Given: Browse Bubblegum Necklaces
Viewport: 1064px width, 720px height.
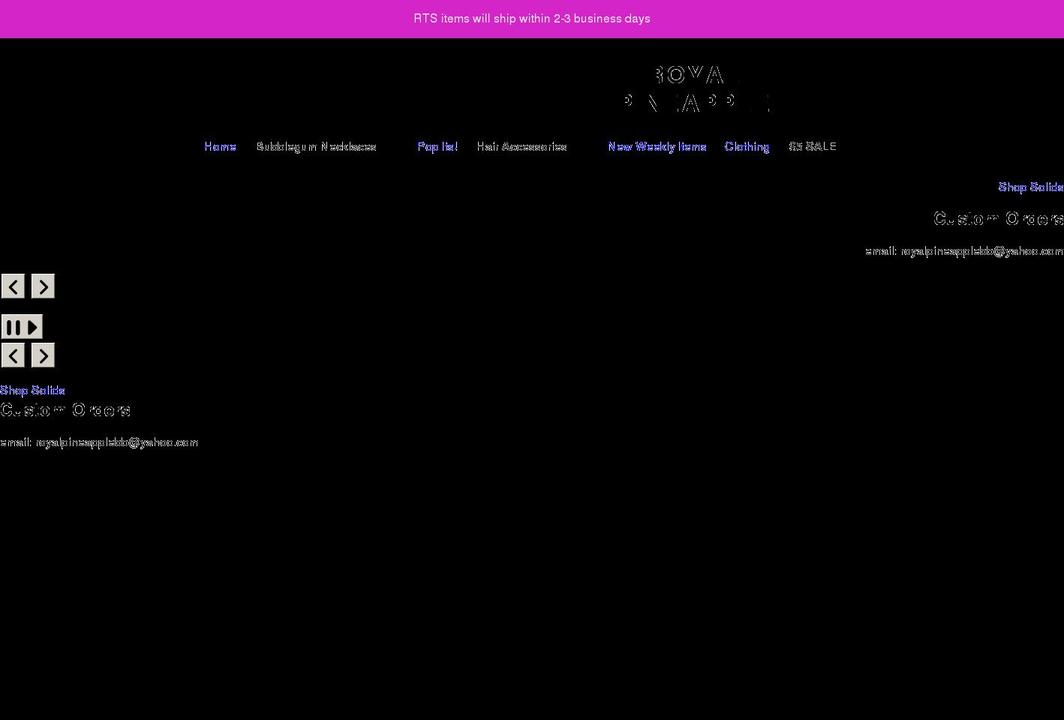Looking at the screenshot, I should pyautogui.click(x=317, y=146).
